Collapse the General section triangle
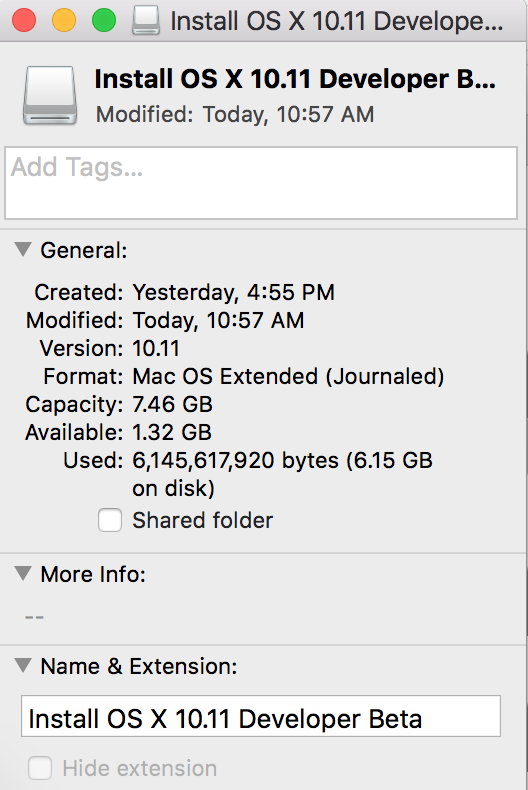Screen dimensions: 528x790 tap(23, 249)
